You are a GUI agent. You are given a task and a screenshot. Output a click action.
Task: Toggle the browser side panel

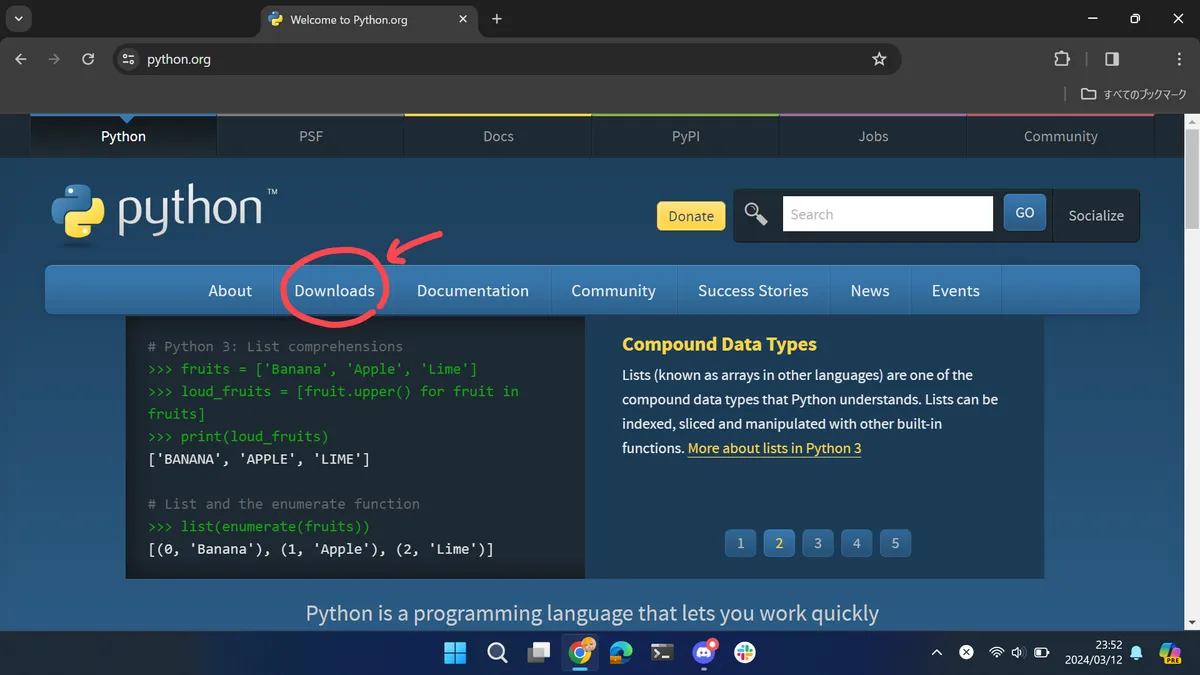[1112, 59]
